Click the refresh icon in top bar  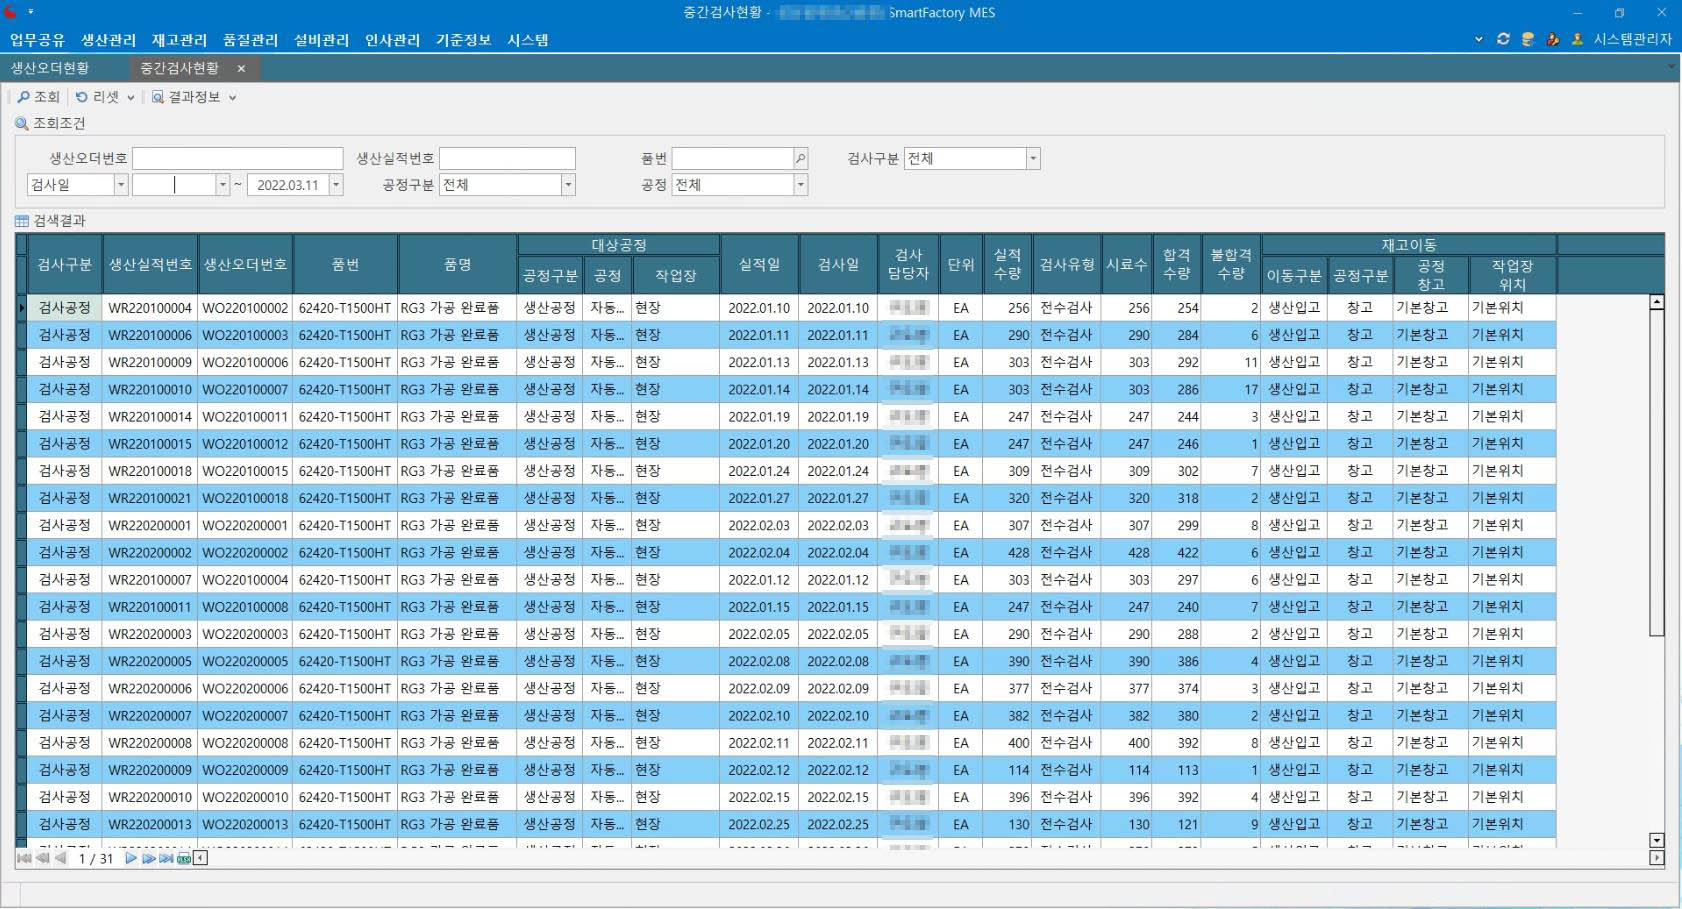click(x=1503, y=39)
